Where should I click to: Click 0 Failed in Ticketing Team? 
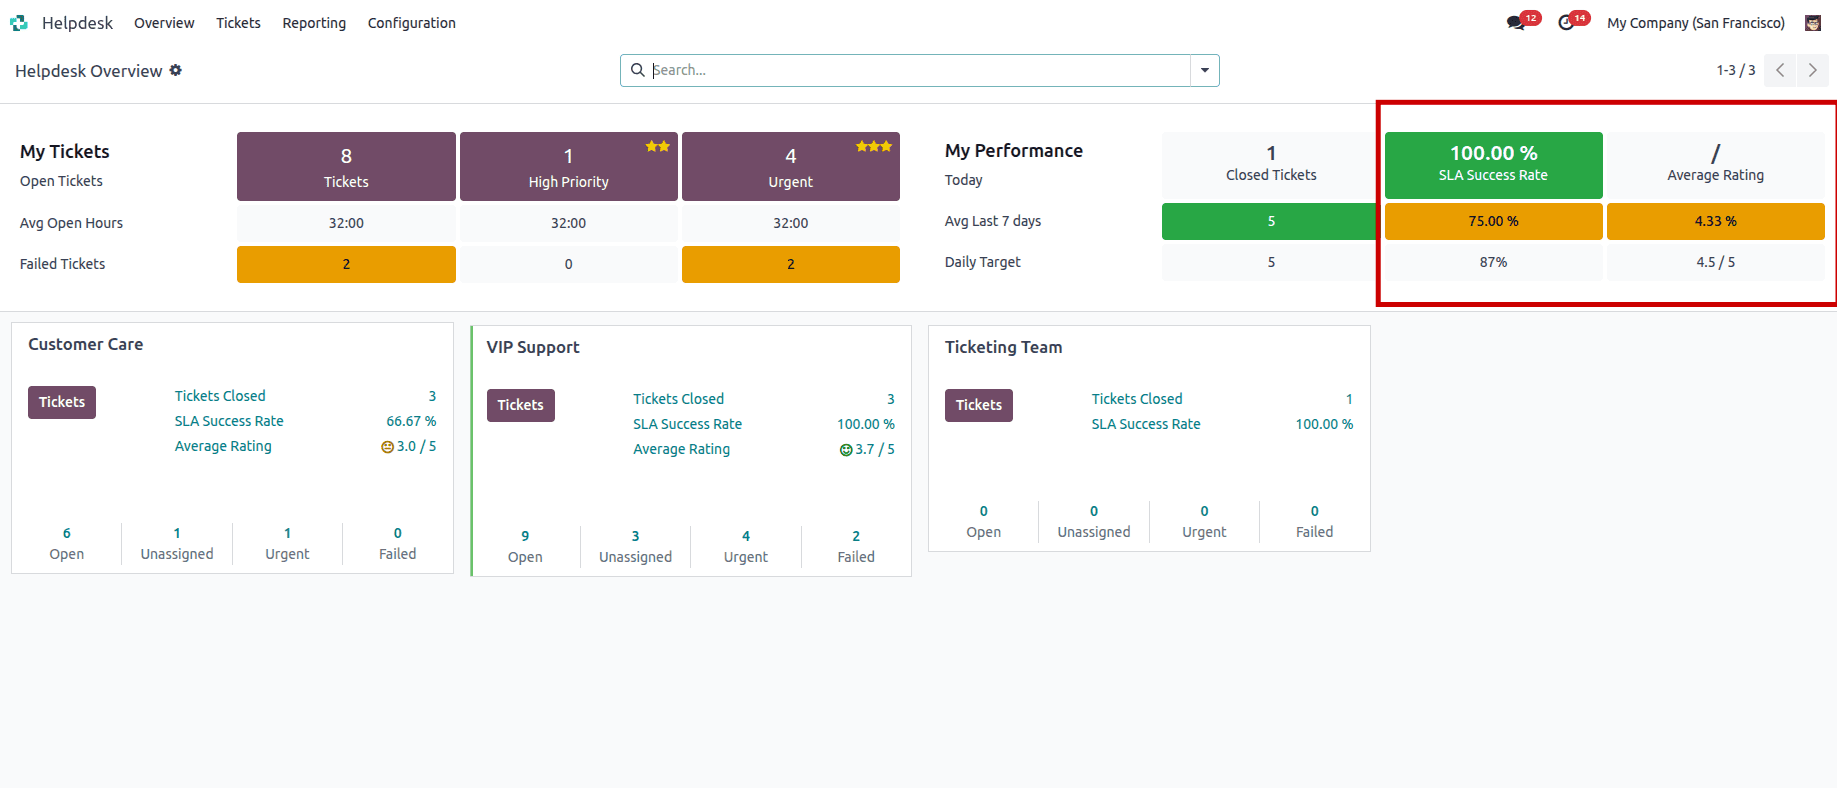(1314, 522)
